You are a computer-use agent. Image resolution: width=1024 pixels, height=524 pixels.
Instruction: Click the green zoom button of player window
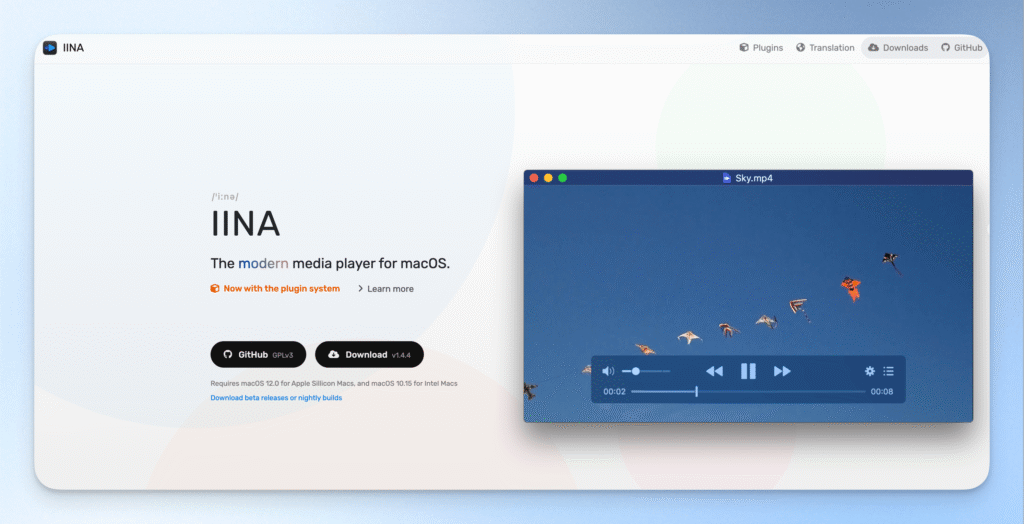pos(562,178)
